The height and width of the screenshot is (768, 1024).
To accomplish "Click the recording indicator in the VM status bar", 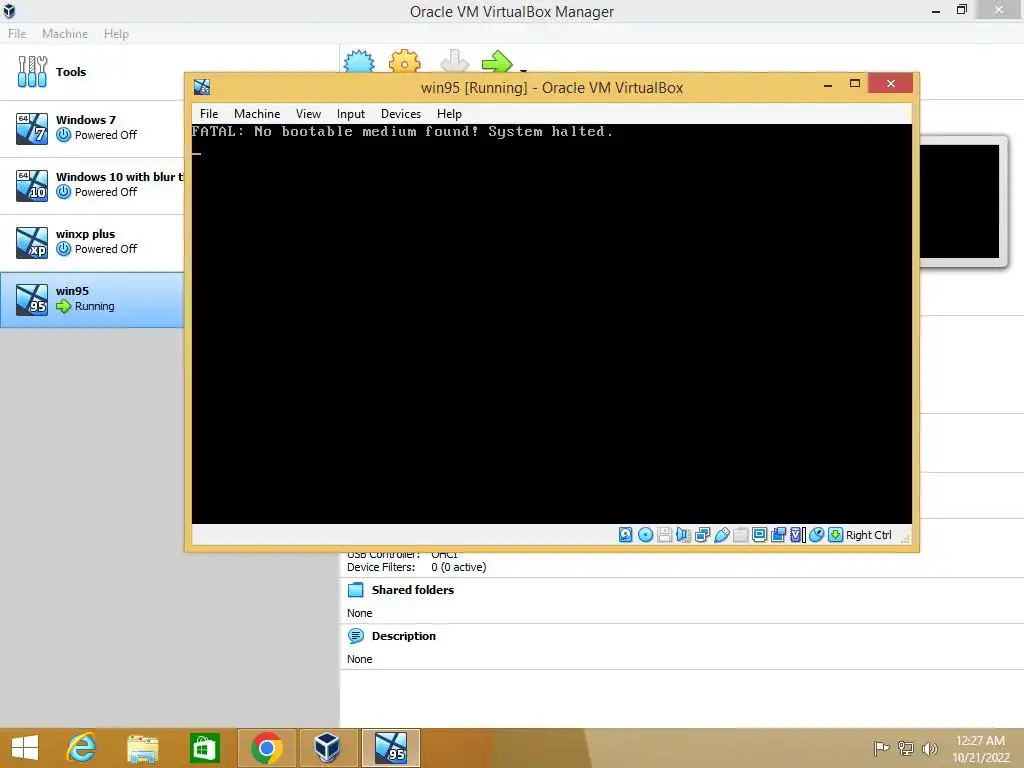I will pos(778,535).
